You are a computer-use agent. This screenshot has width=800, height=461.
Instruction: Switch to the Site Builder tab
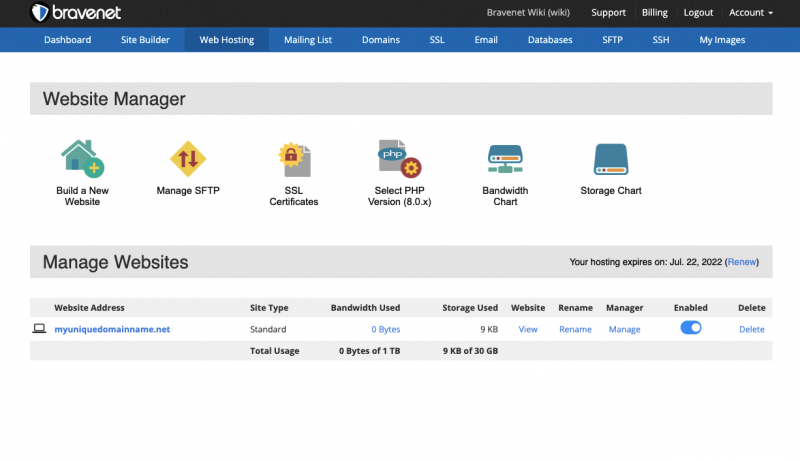coord(145,40)
